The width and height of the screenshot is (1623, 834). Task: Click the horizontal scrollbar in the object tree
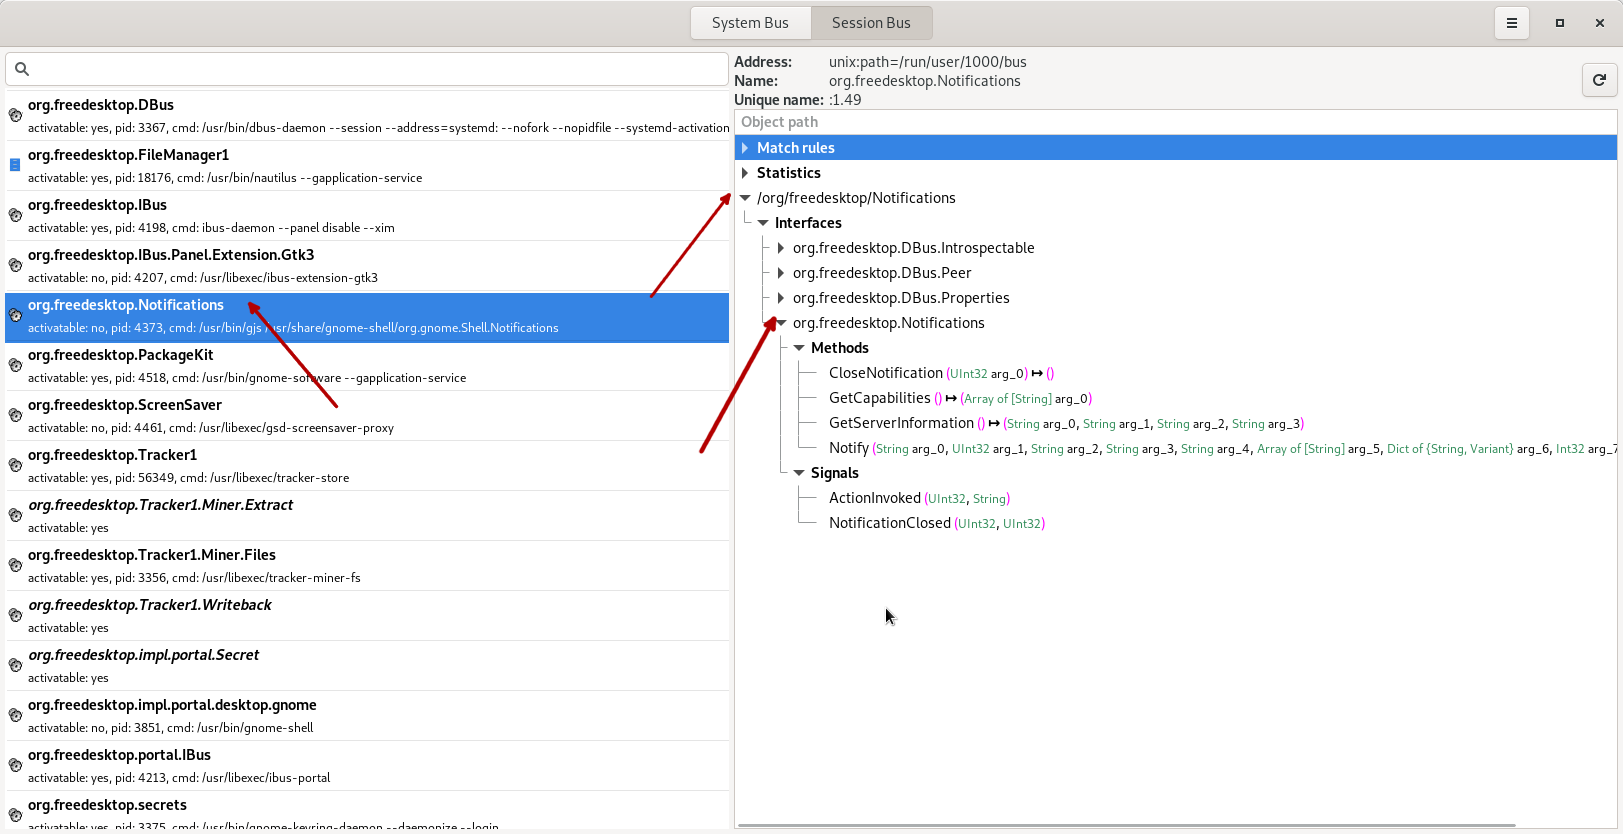click(1126, 826)
